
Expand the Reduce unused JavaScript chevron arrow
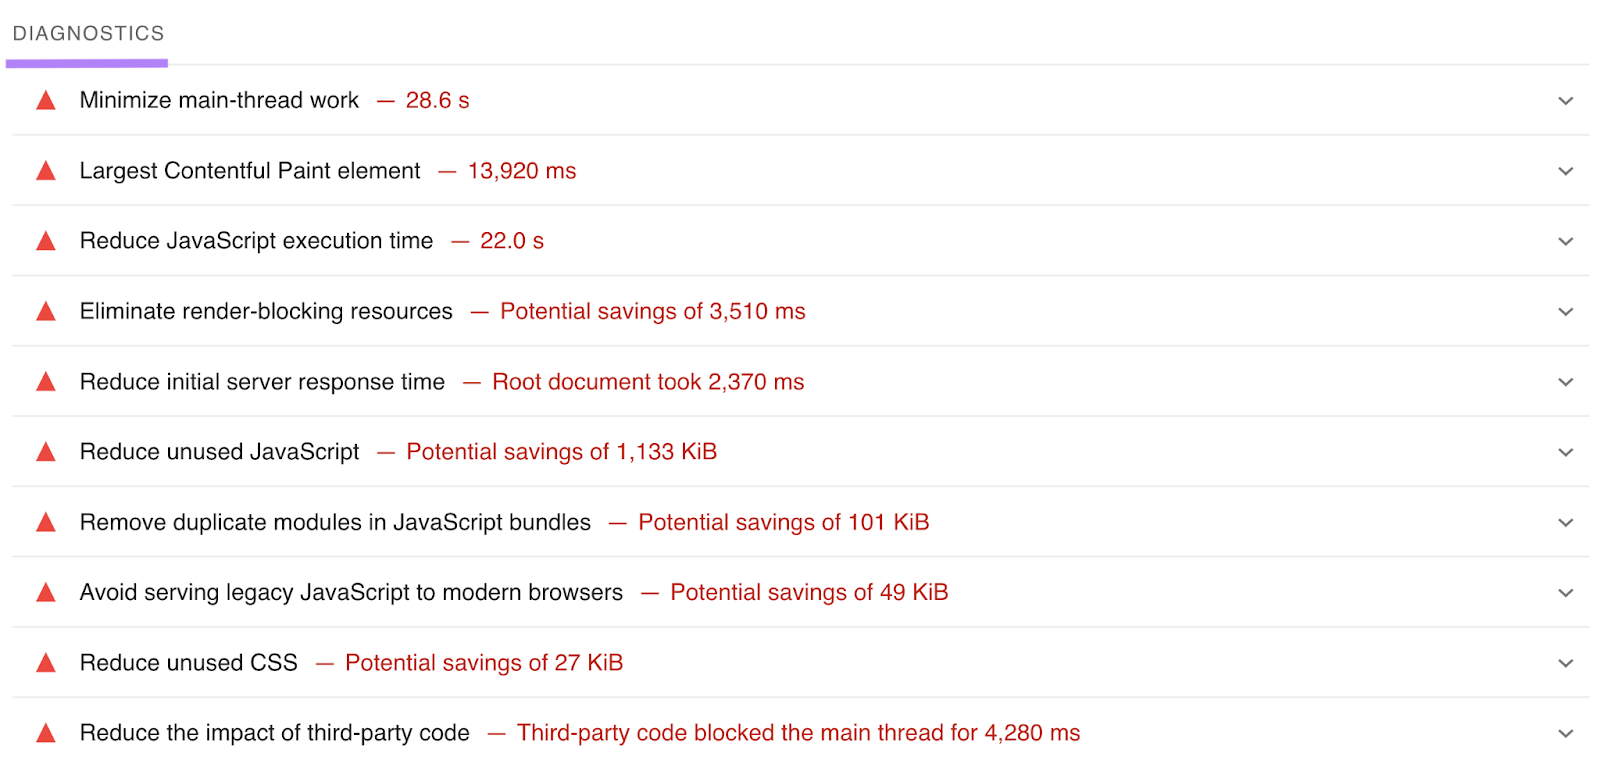click(x=1565, y=452)
